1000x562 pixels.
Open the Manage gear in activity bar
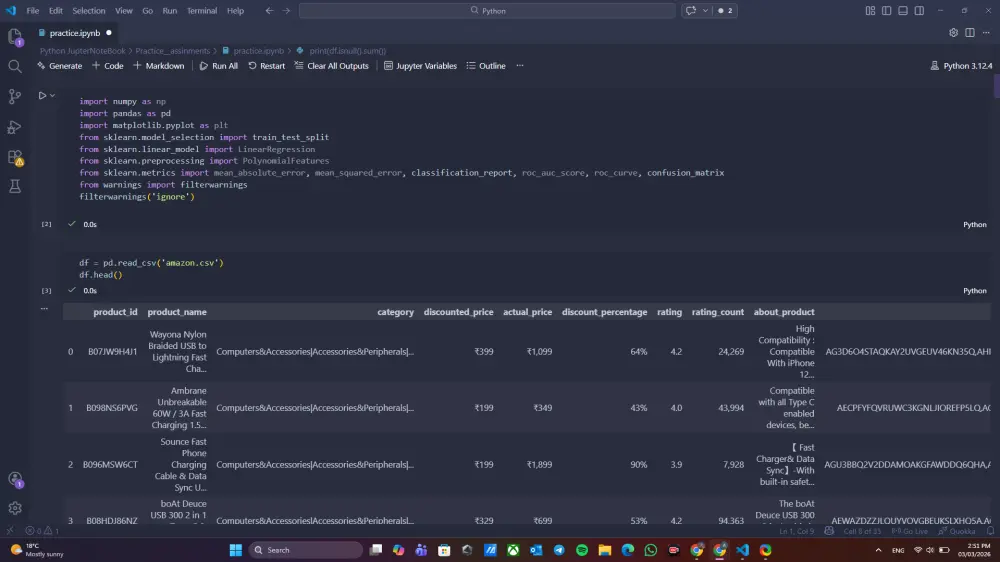(x=15, y=508)
